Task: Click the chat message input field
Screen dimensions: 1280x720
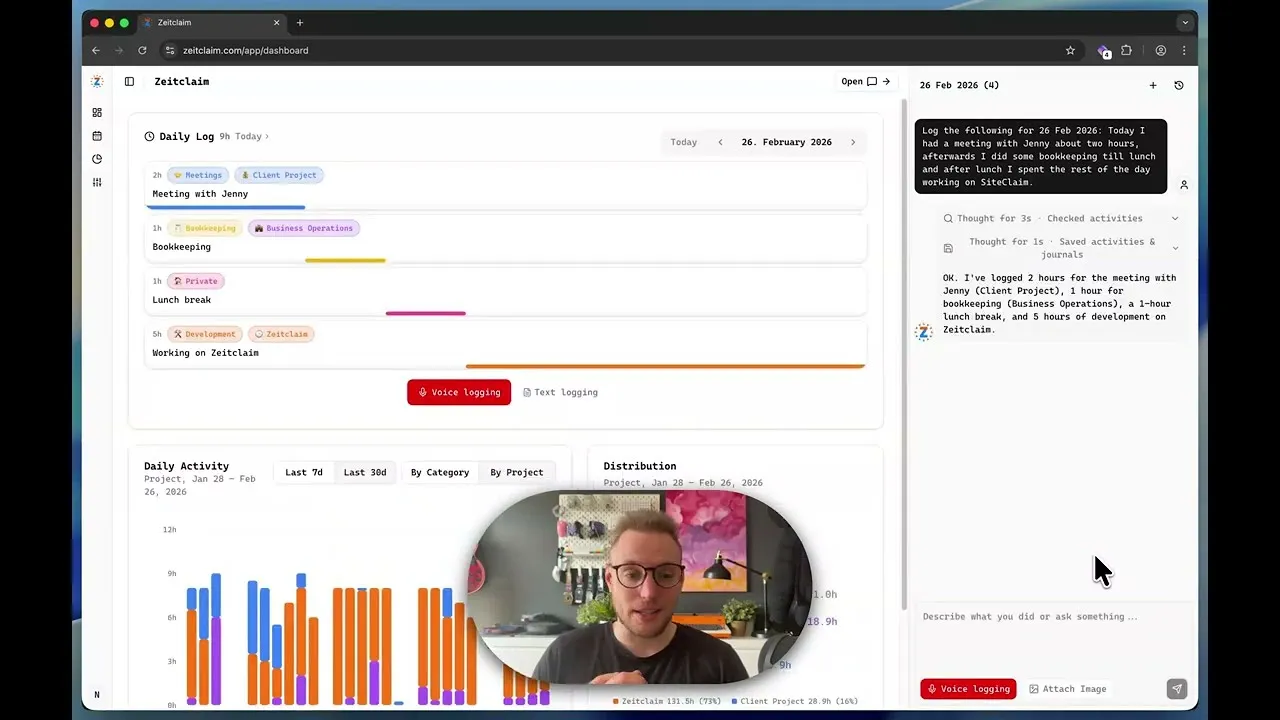Action: (x=1050, y=617)
